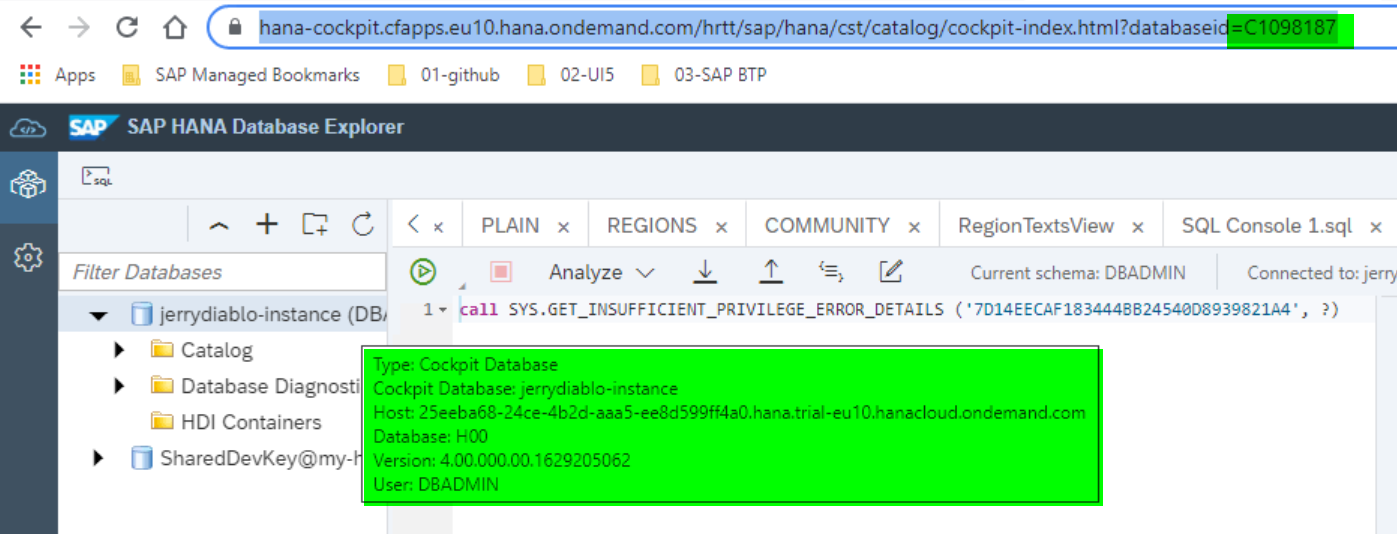The image size is (1397, 534).
Task: Go back in the browser
Action: click(x=31, y=27)
